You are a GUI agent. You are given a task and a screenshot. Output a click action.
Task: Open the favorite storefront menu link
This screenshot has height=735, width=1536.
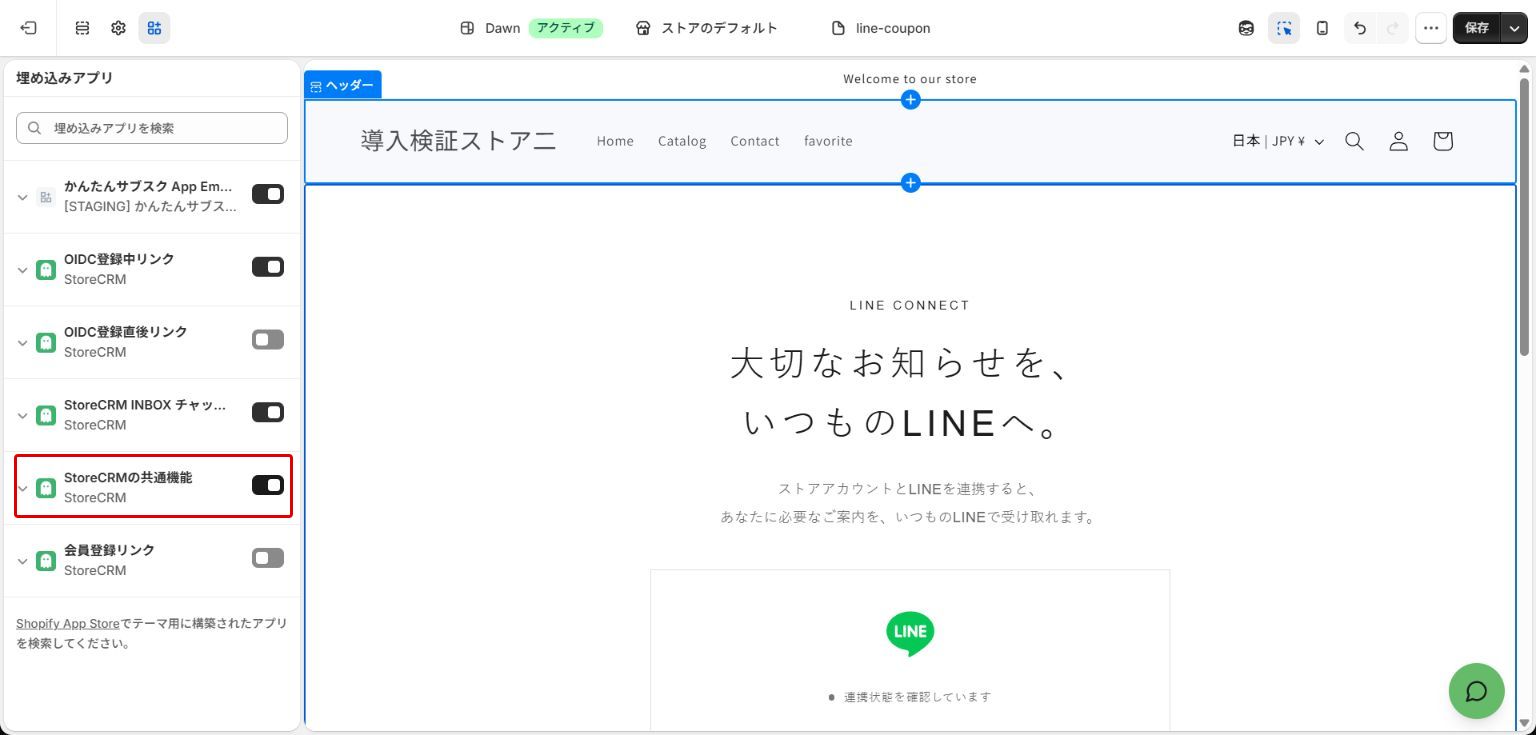[828, 141]
